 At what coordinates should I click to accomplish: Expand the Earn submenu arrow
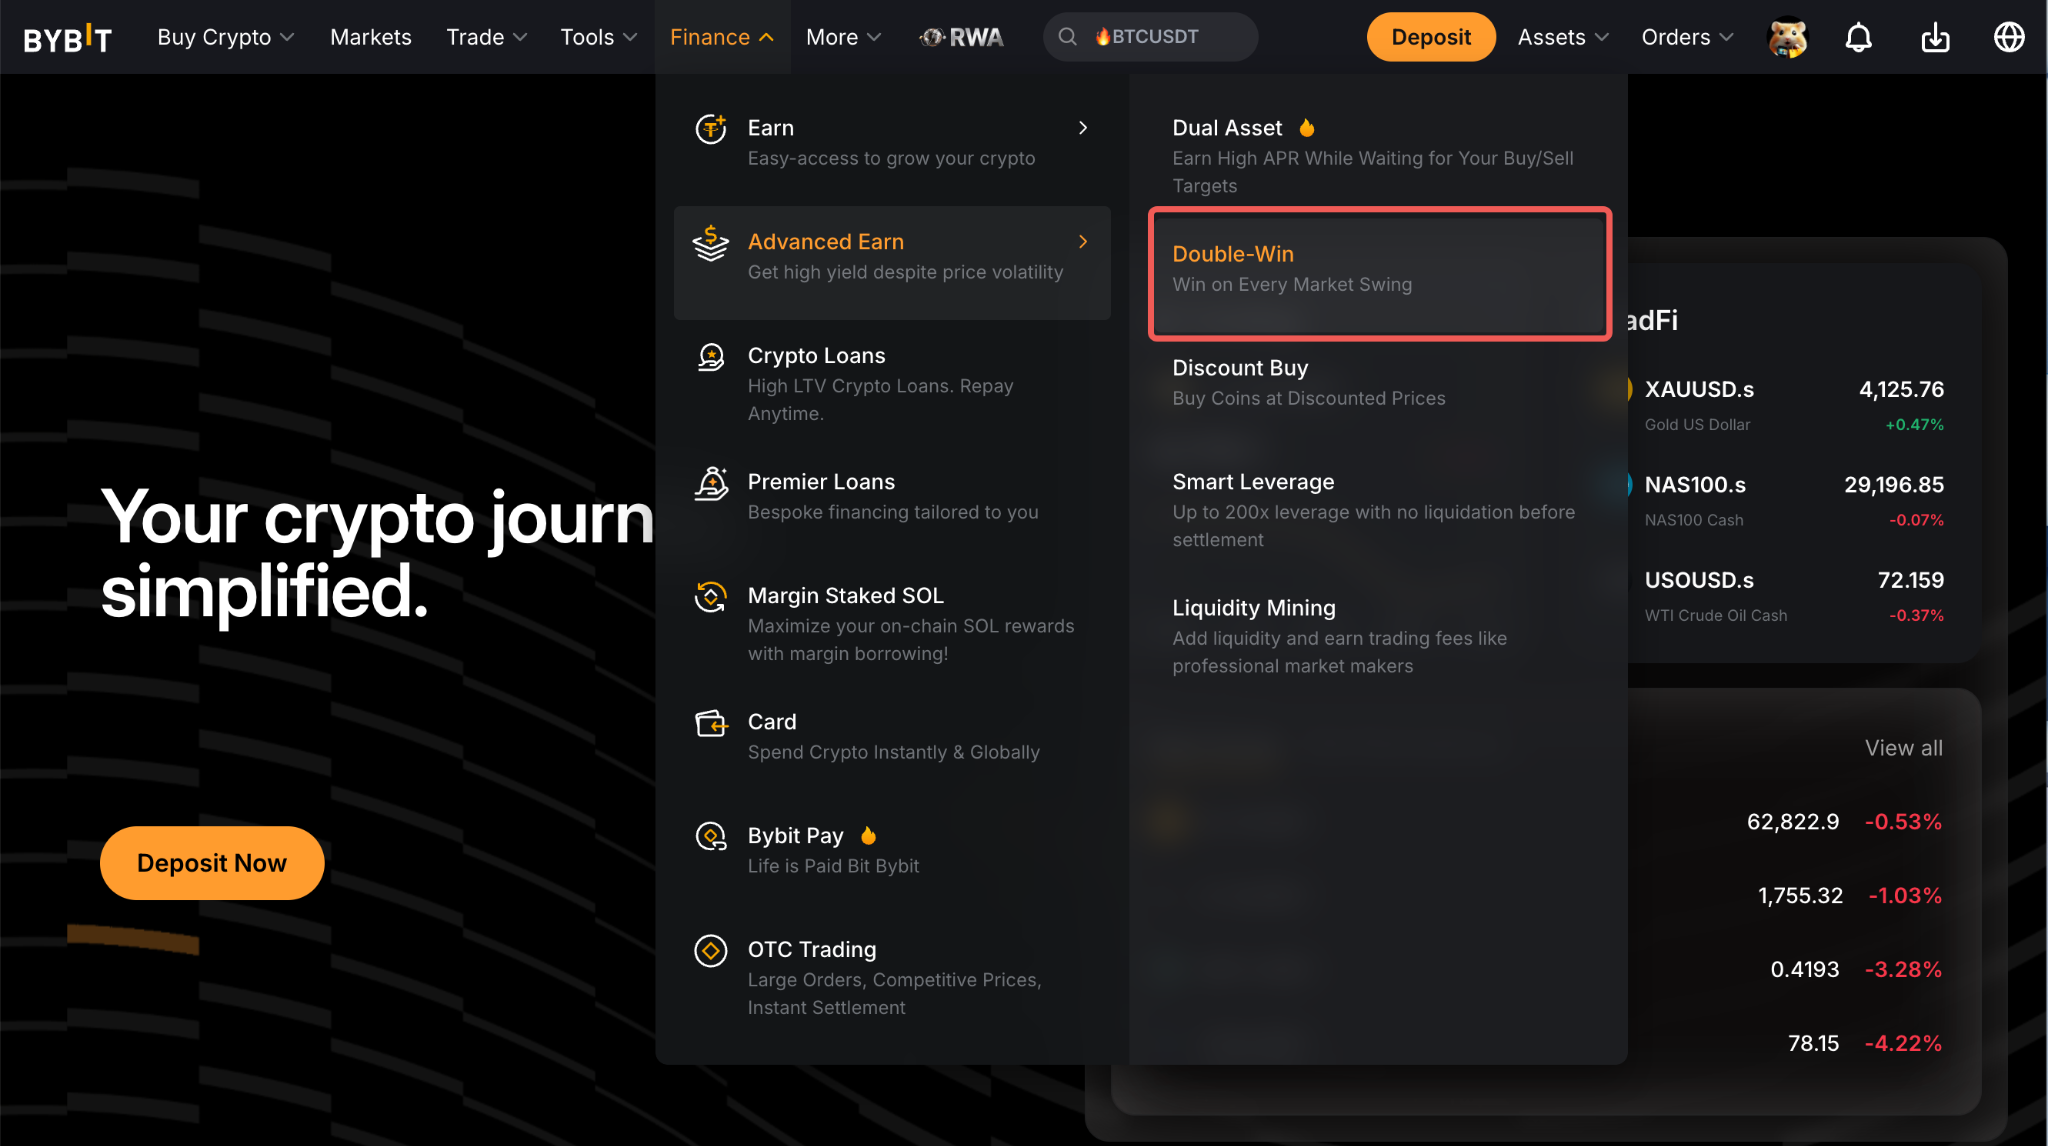pyautogui.click(x=1083, y=128)
